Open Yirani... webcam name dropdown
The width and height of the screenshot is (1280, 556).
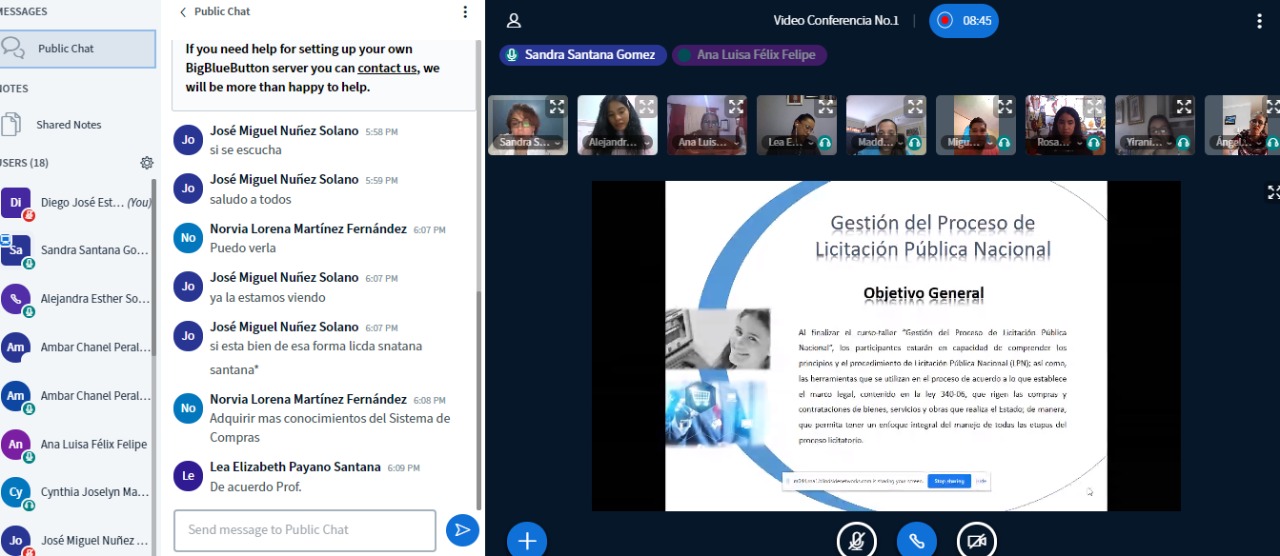(1146, 142)
